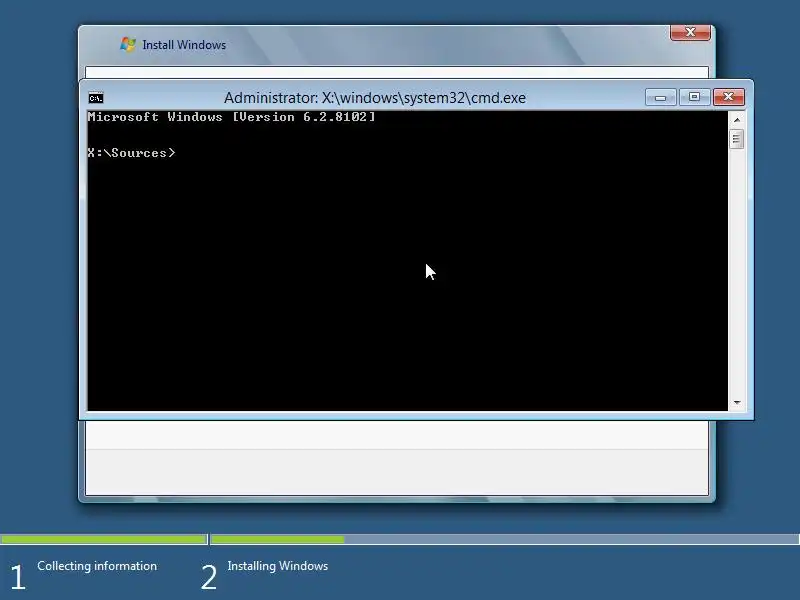
Task: Maximize the cmd.exe window
Action: coord(694,97)
